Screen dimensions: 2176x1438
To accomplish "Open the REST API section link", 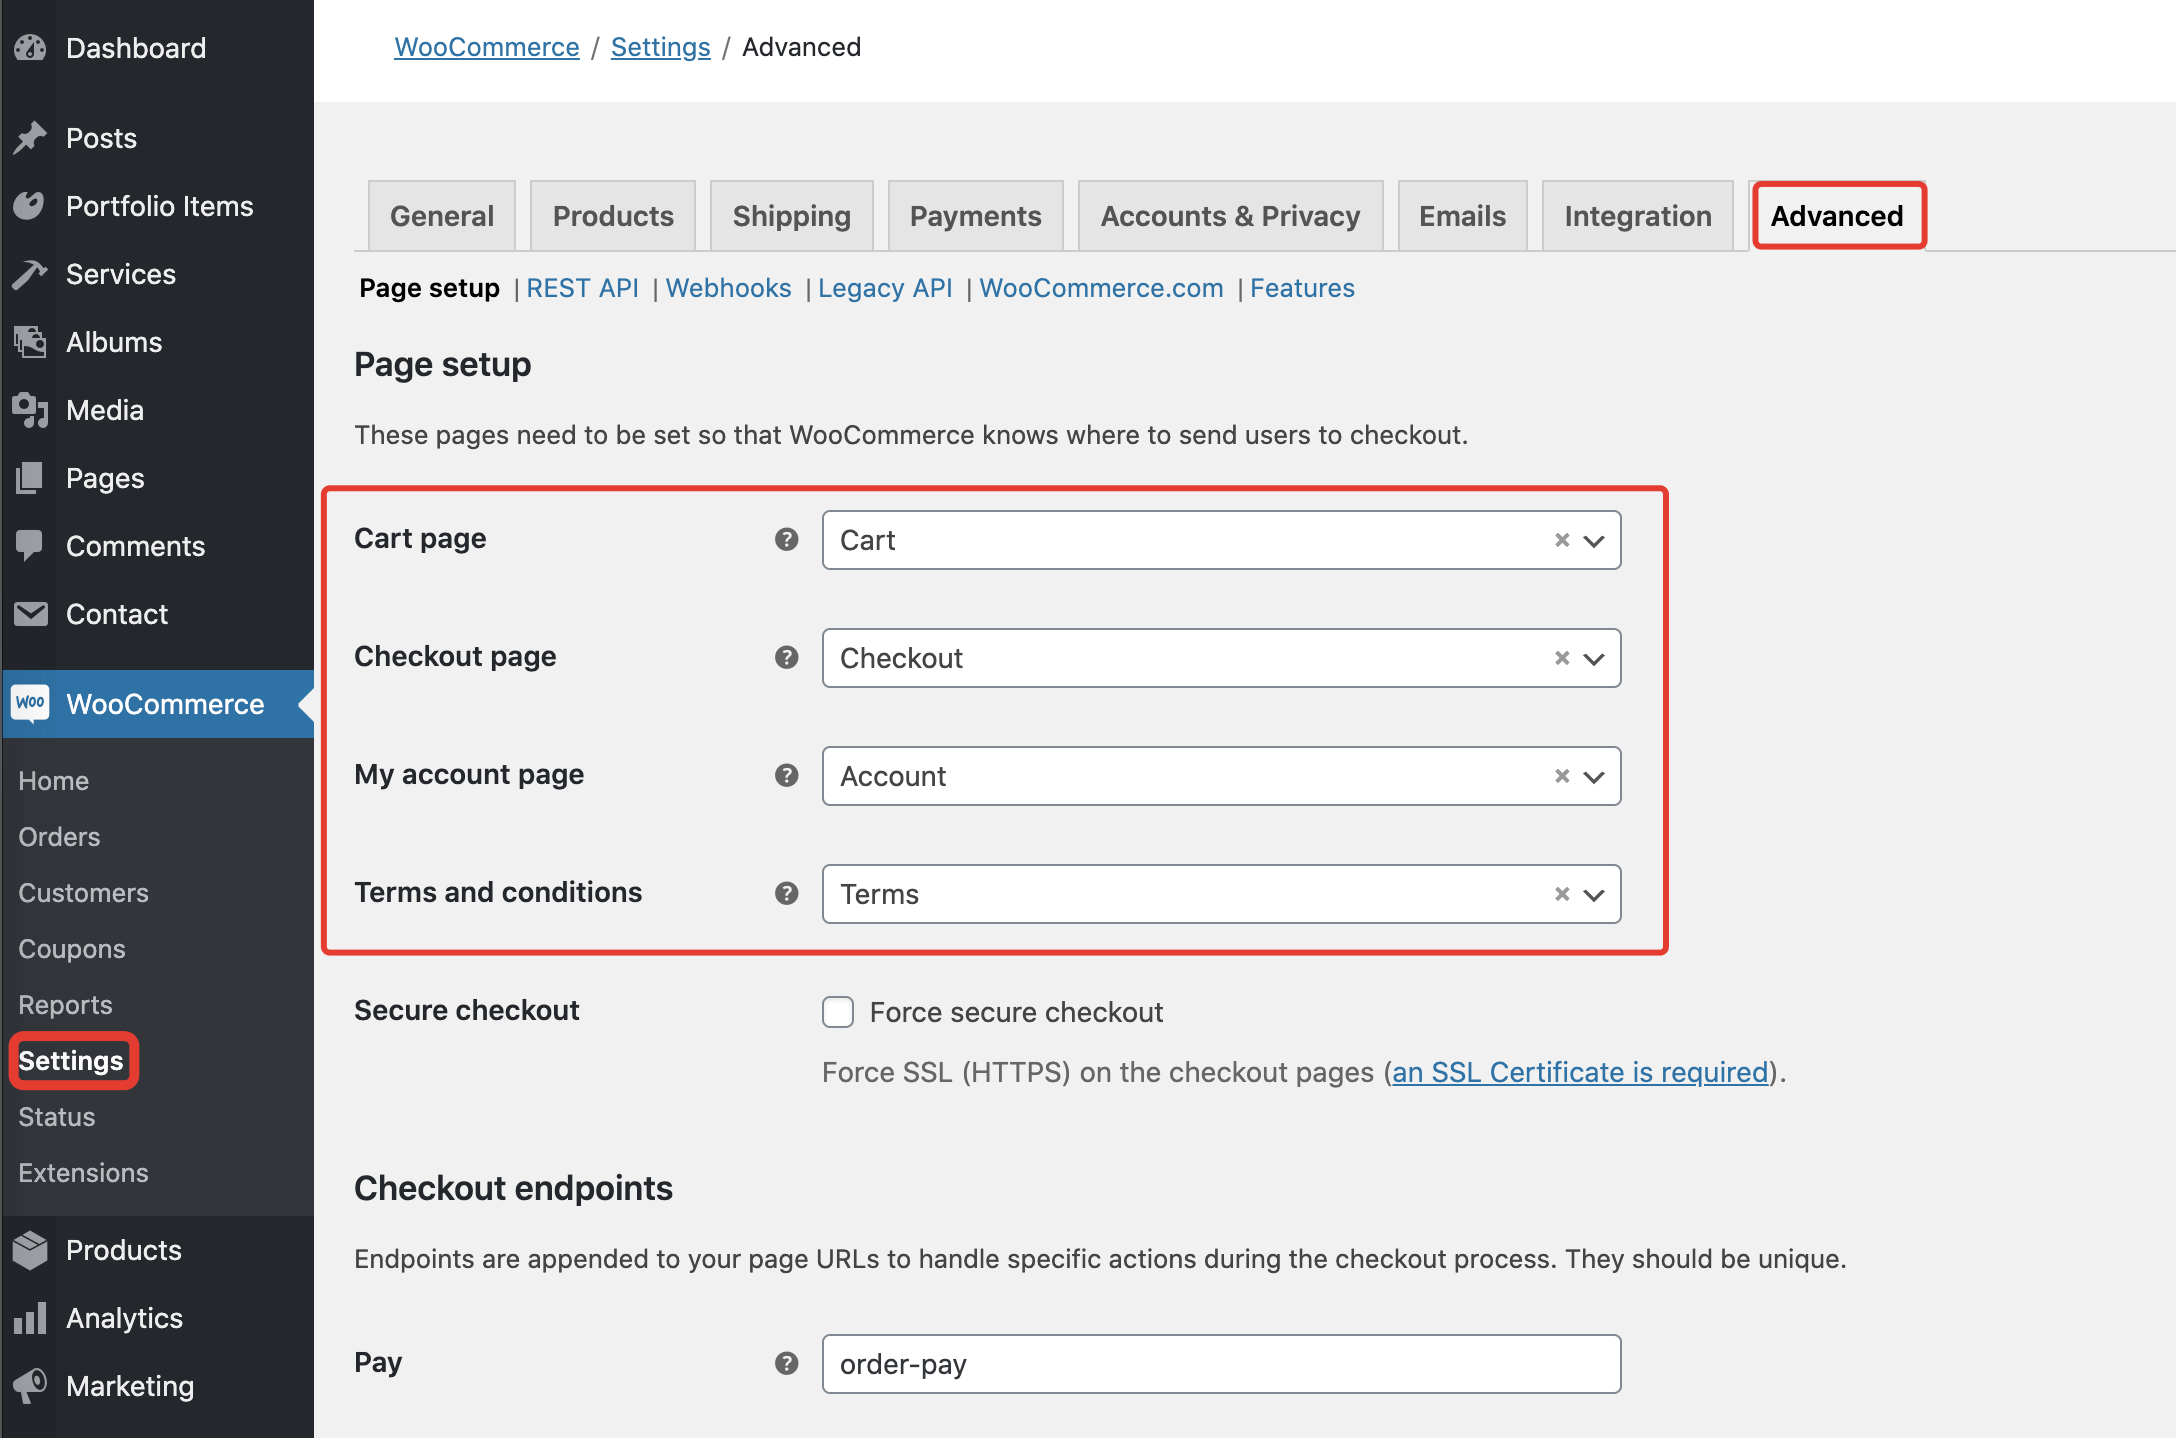I will (x=582, y=288).
